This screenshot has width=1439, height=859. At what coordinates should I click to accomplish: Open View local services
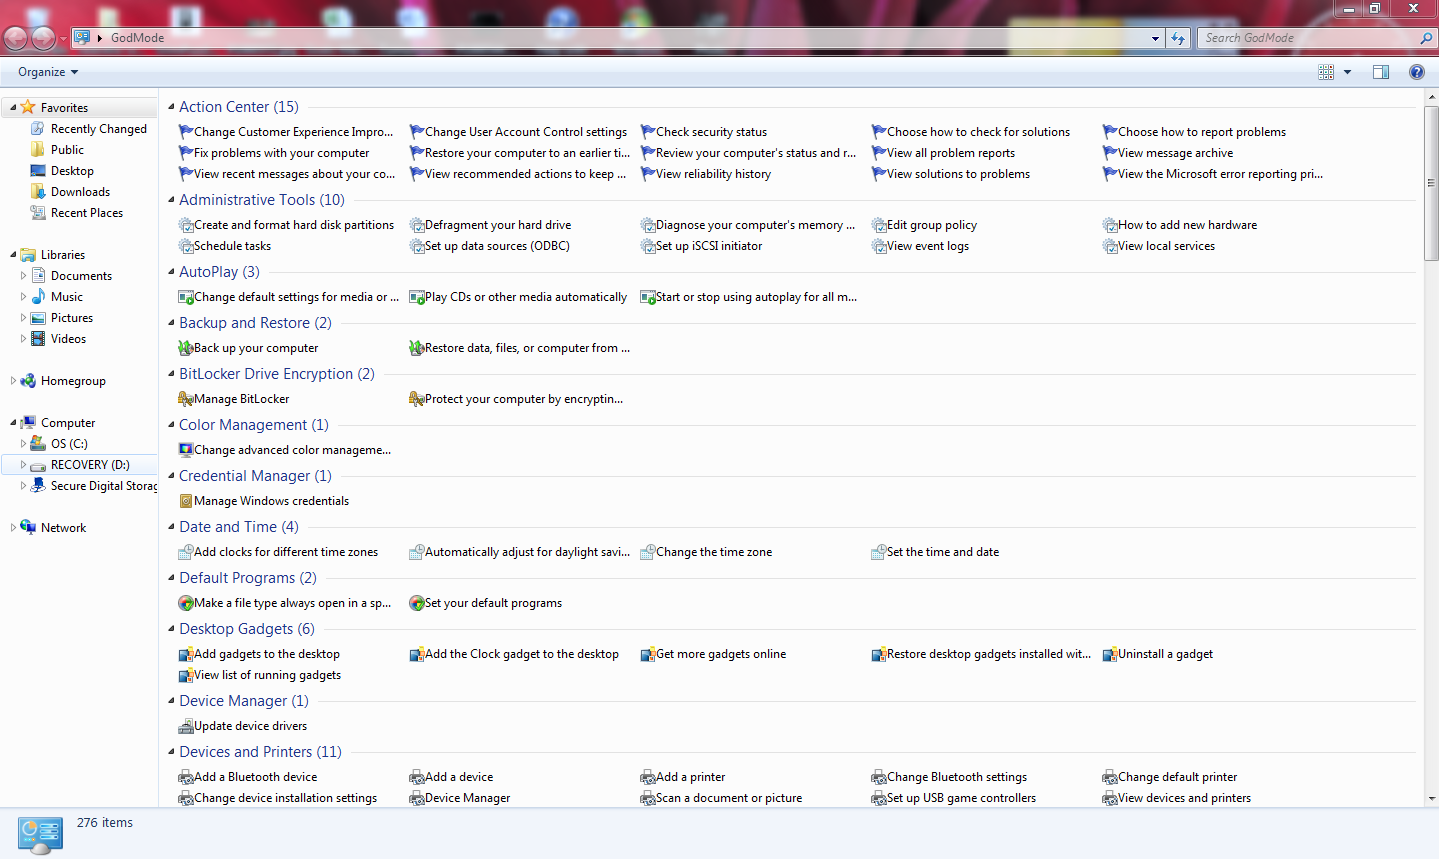[1166, 246]
